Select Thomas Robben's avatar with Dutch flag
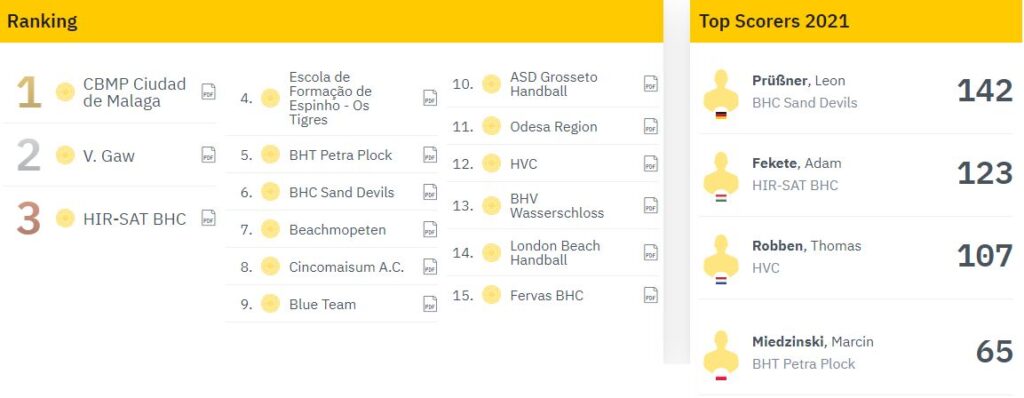This screenshot has height=398, width=1024. (721, 258)
